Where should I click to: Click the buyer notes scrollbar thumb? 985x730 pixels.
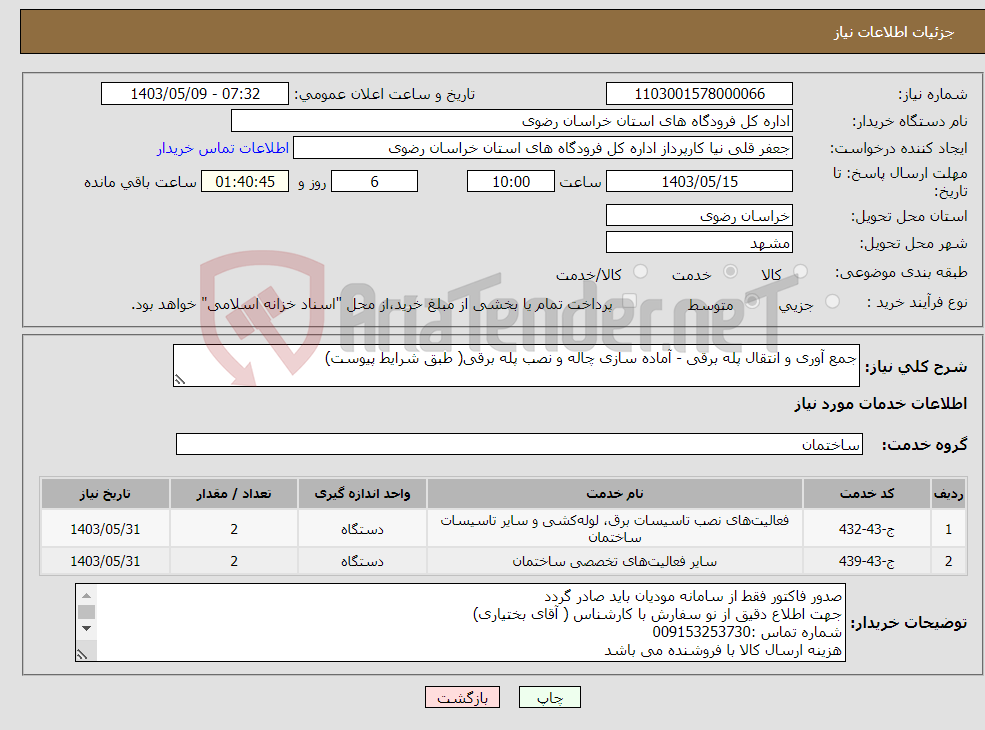87,612
